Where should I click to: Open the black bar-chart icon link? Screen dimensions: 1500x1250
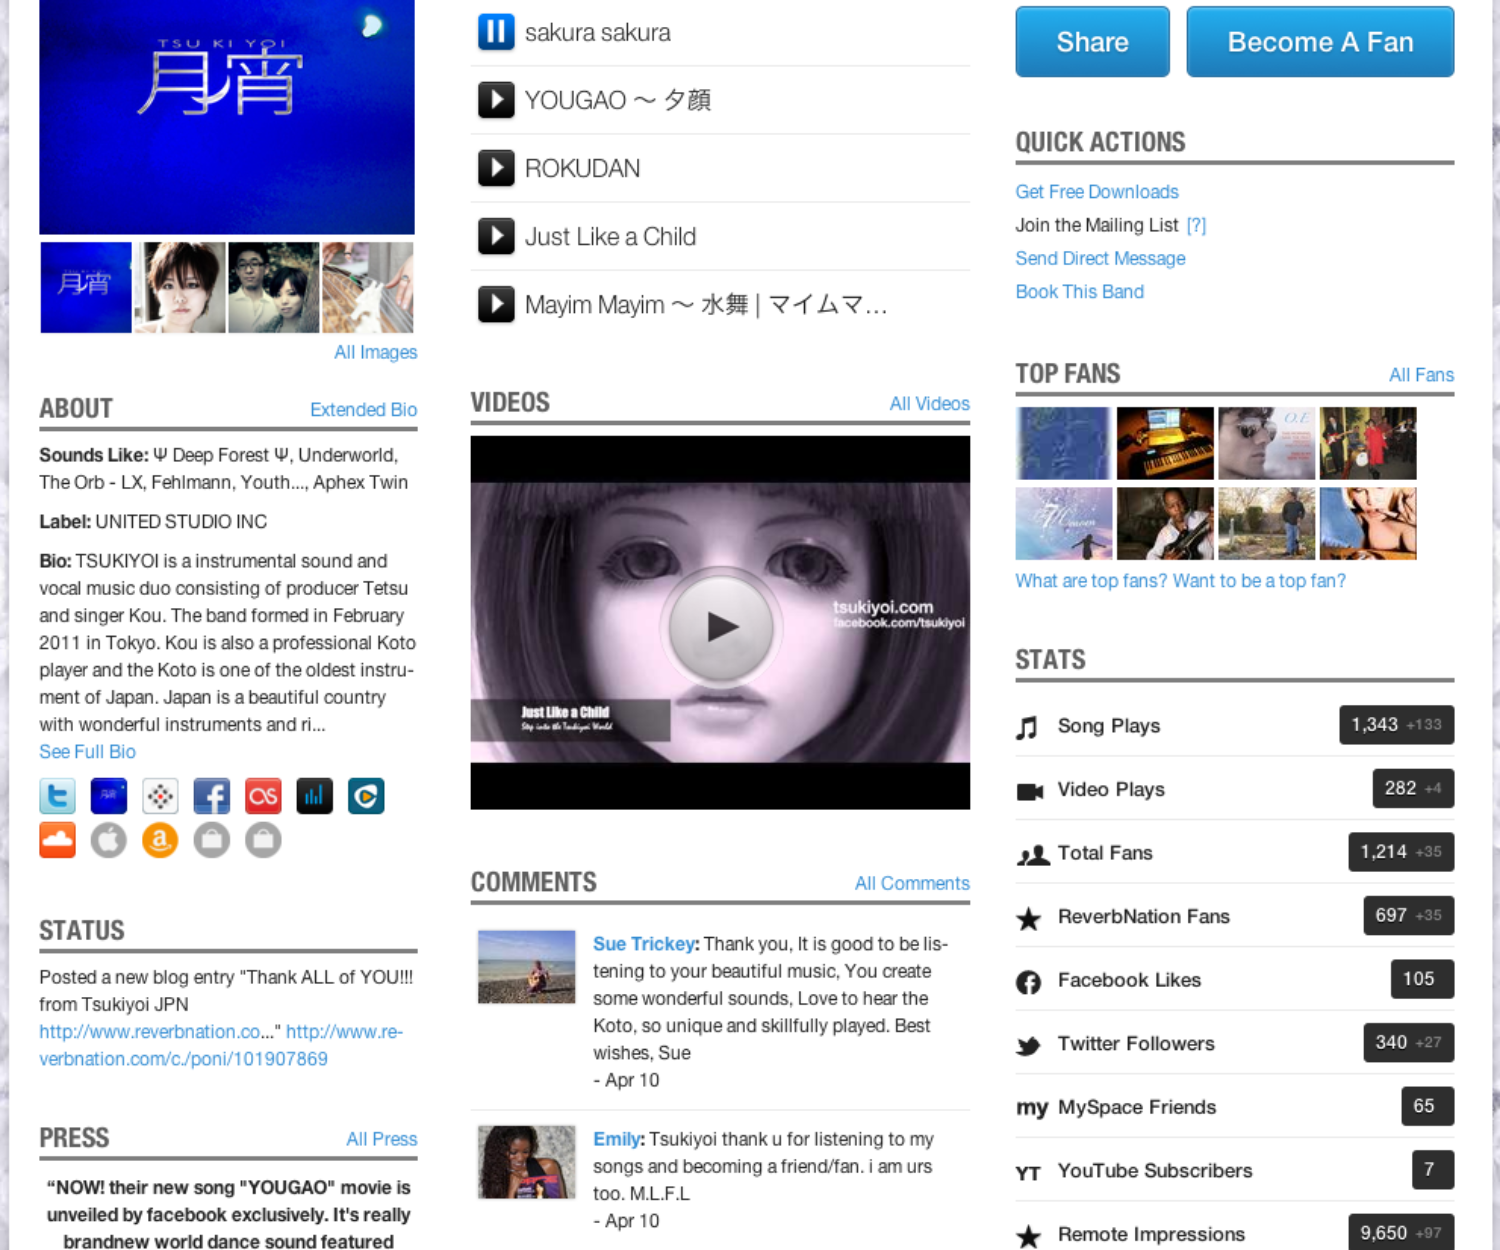coord(314,796)
